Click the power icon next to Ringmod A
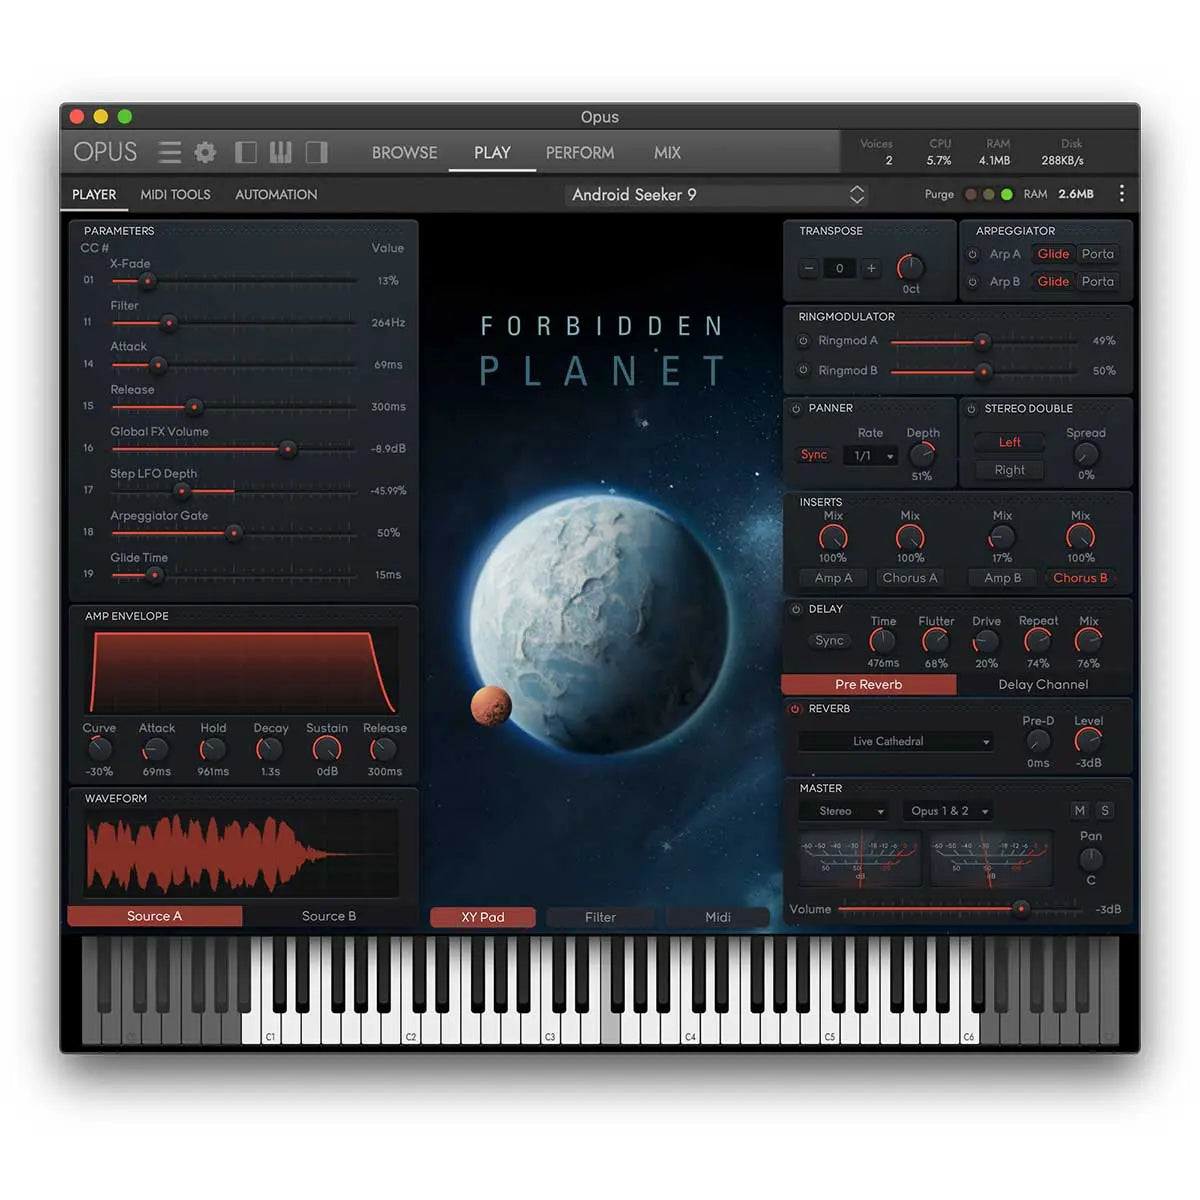The image size is (1200, 1200). coord(804,340)
